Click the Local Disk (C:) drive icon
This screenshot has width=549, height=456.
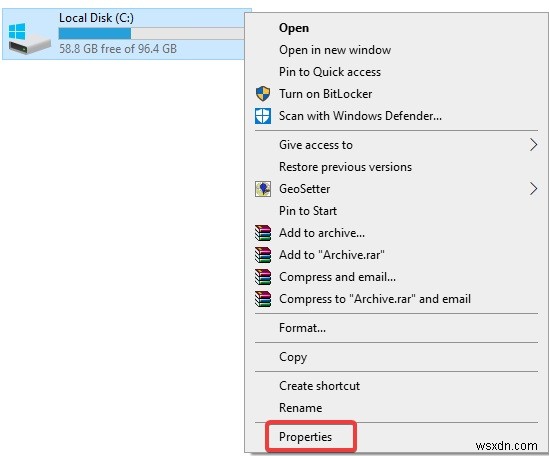click(x=29, y=39)
